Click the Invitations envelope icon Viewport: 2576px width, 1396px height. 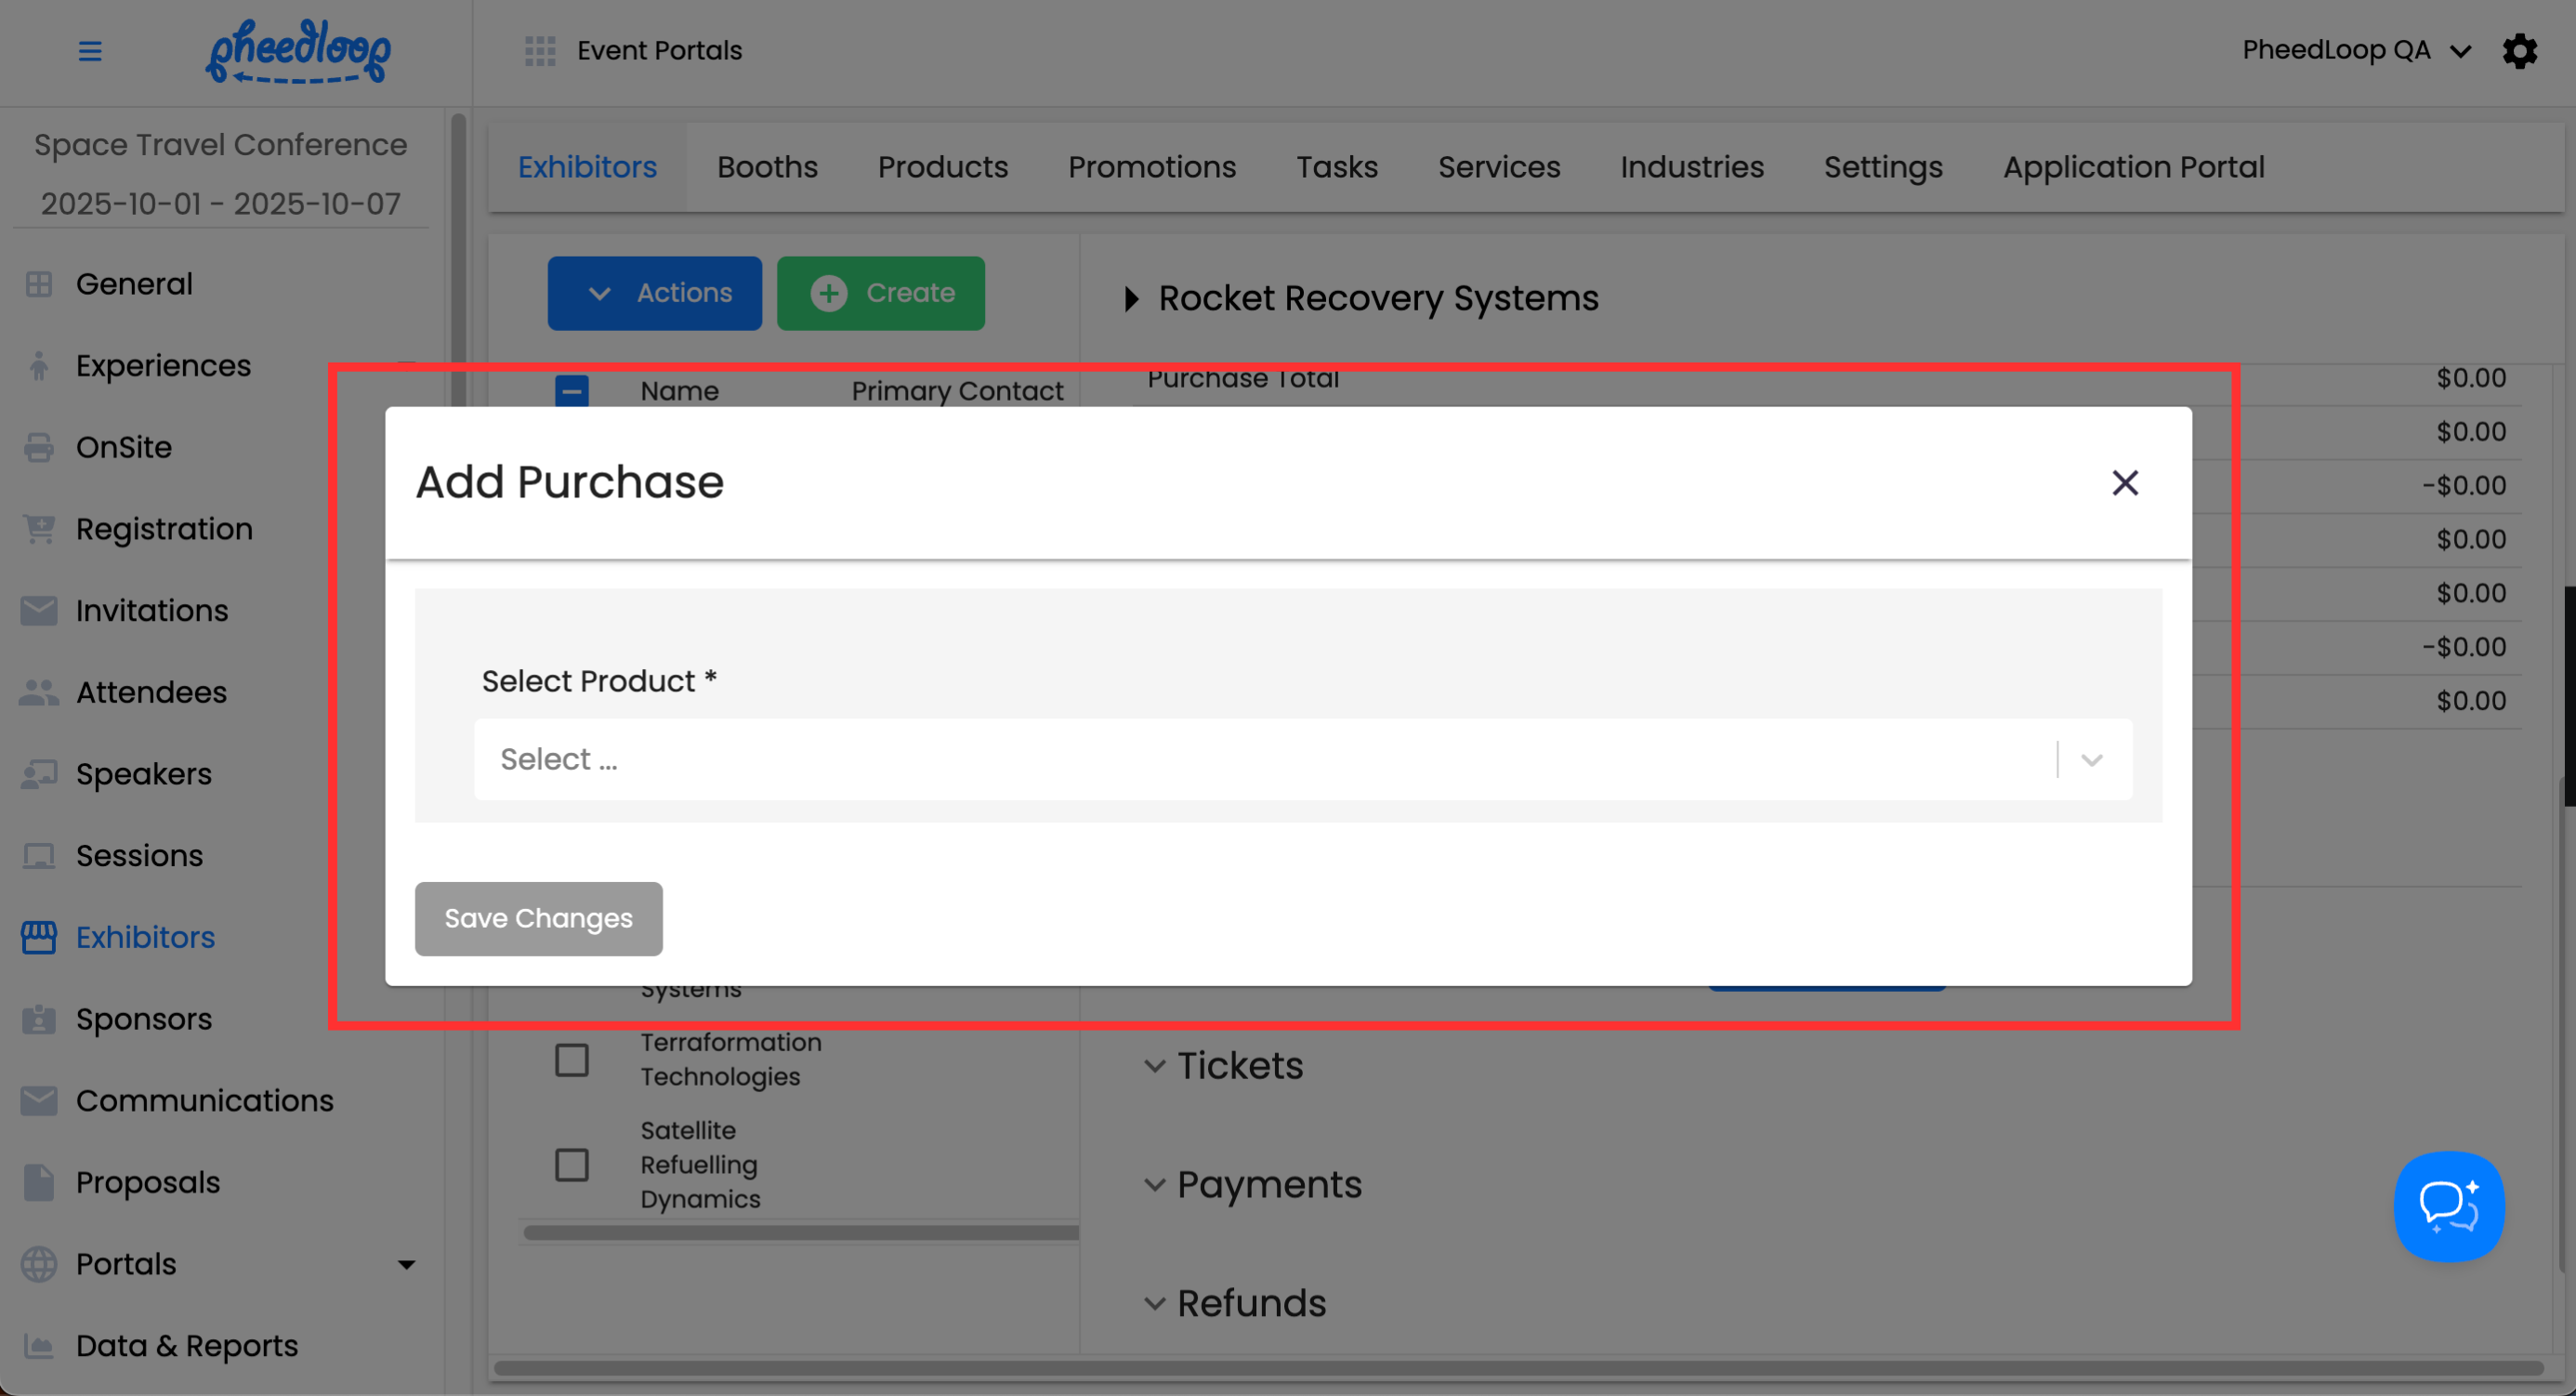coord(39,610)
